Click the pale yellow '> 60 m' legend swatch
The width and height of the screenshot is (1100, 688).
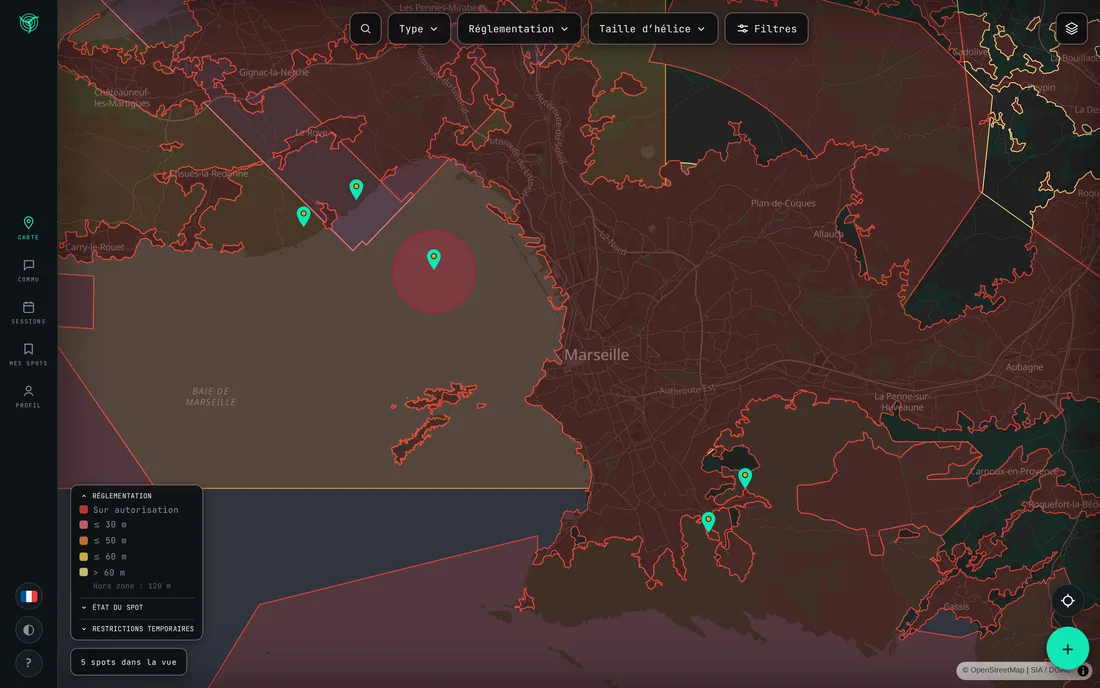83,573
